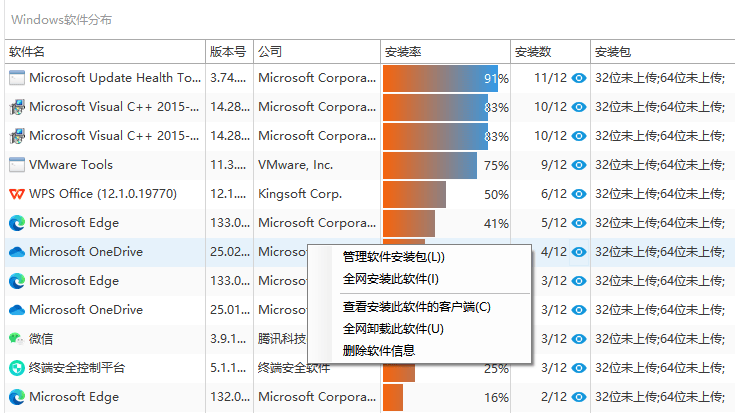Click the 公司 column header
The height and width of the screenshot is (413, 735).
pyautogui.click(x=317, y=52)
